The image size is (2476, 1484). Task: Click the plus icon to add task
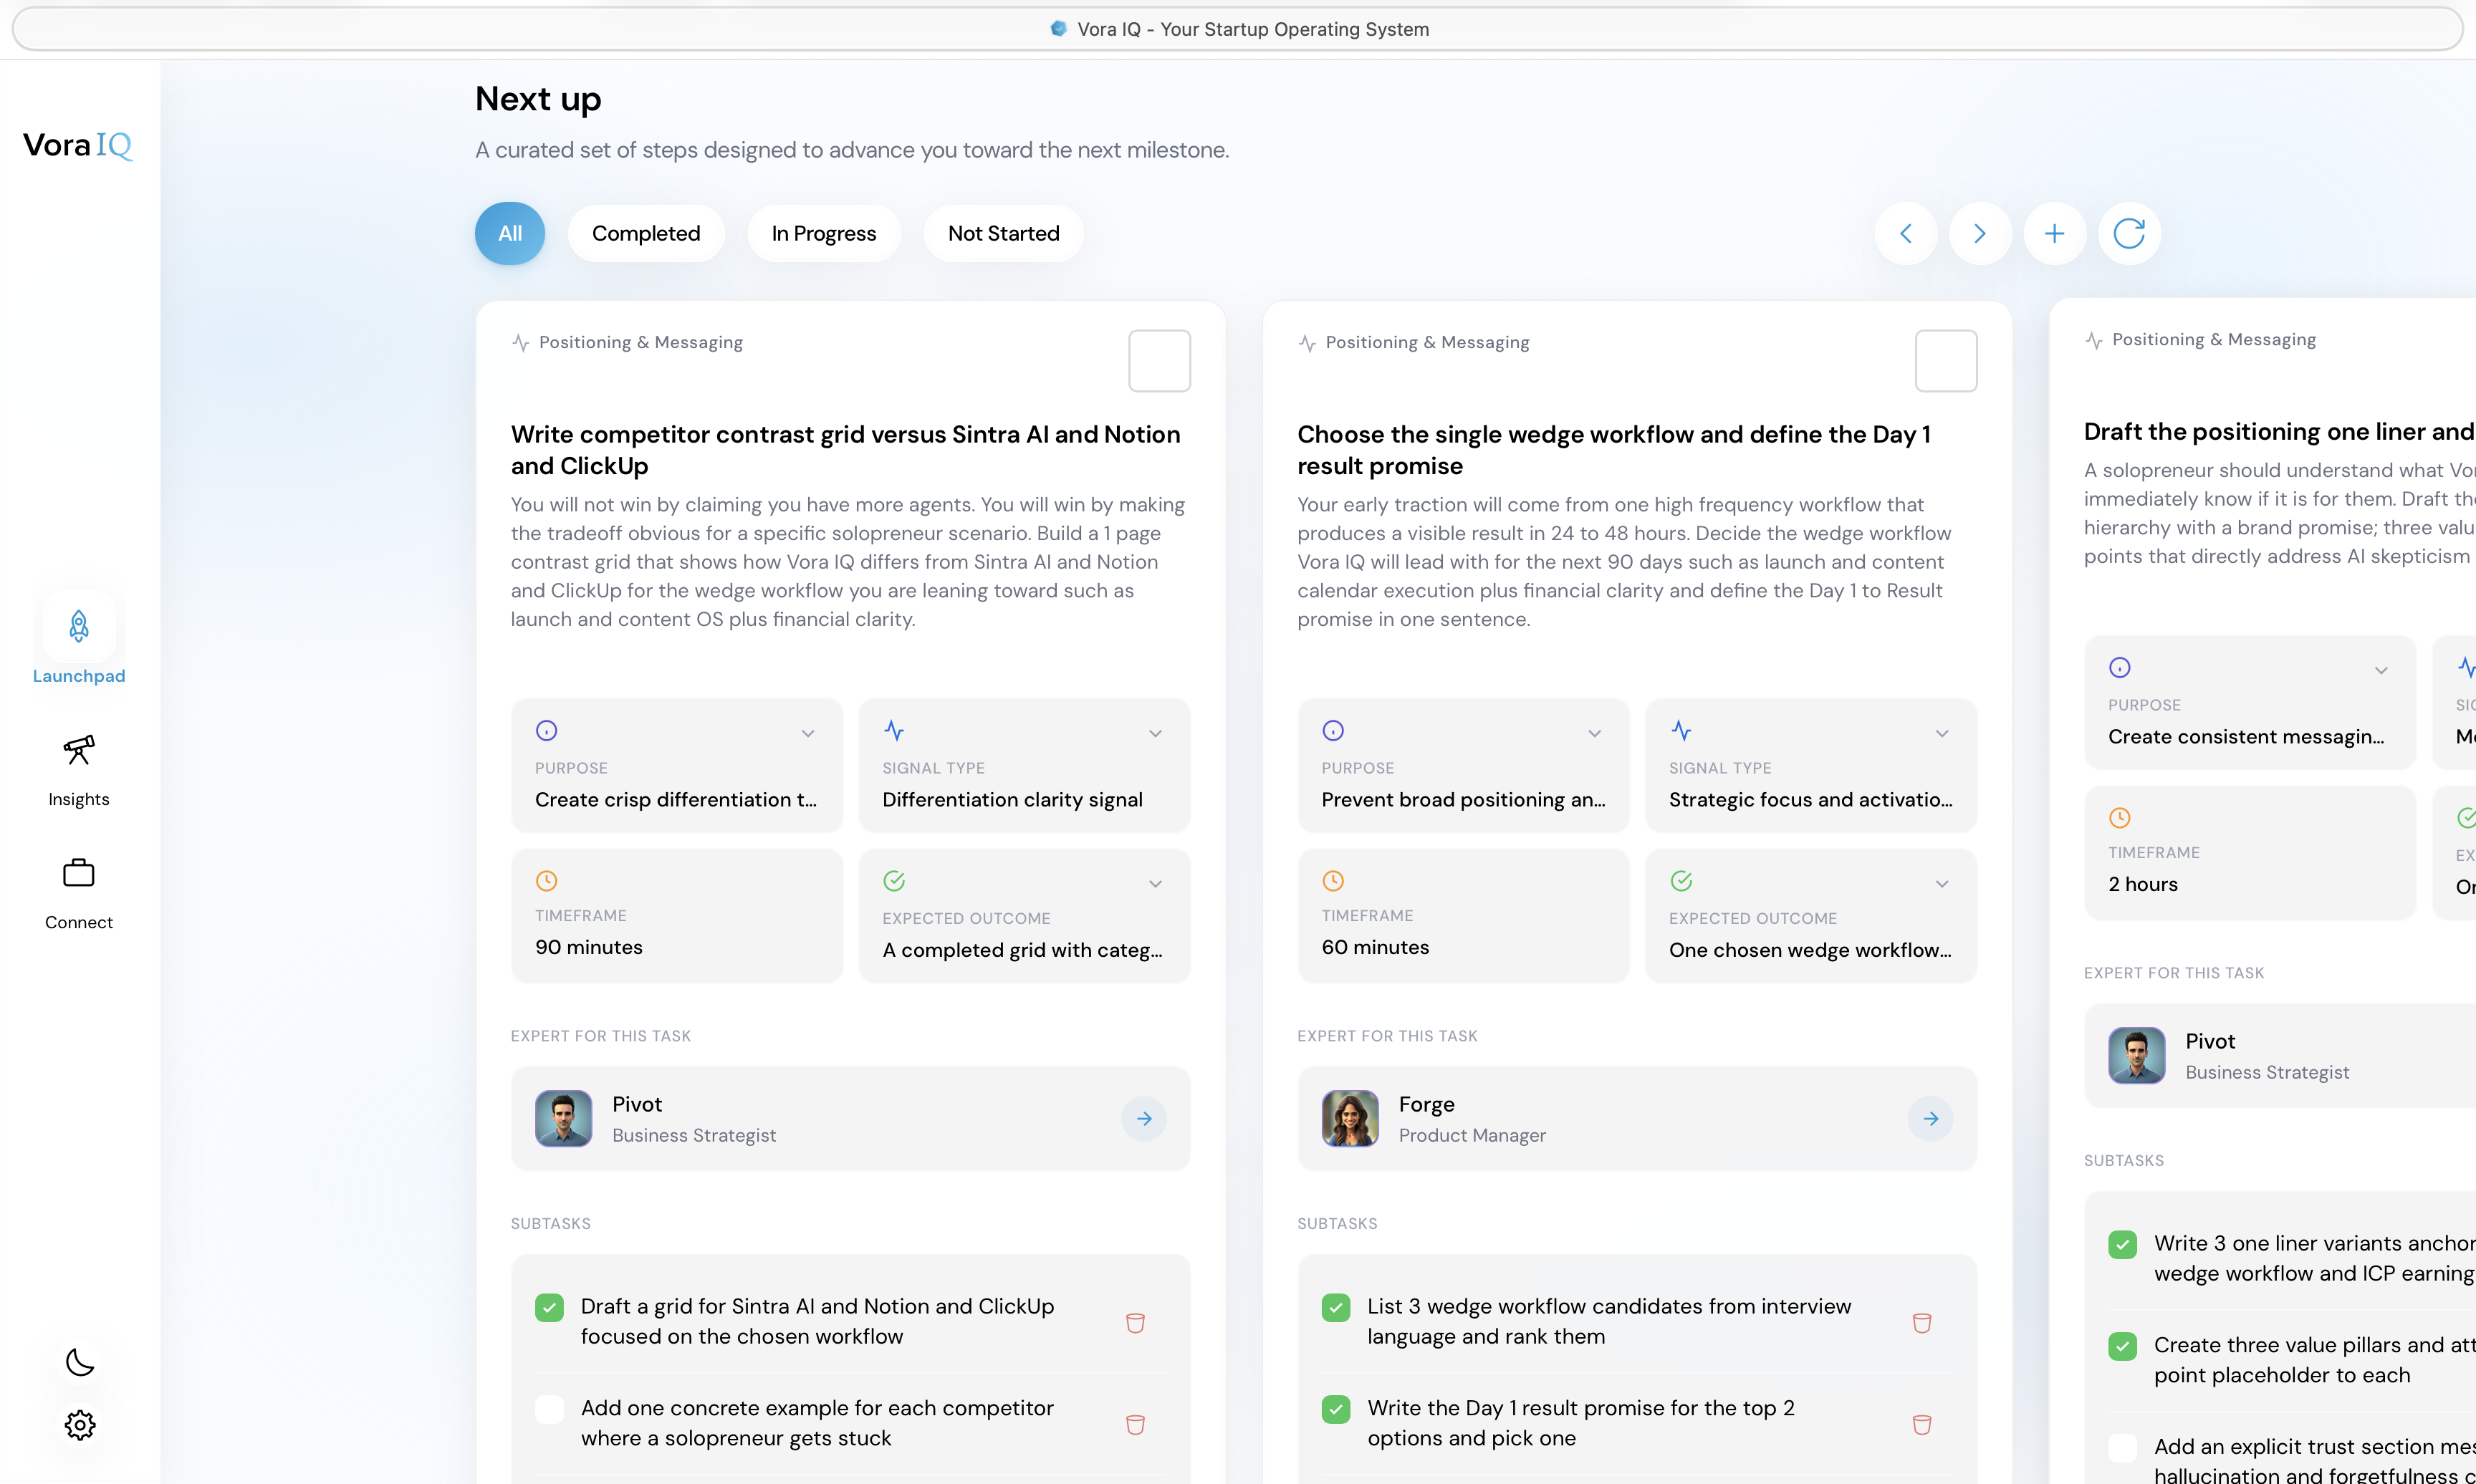pos(2054,234)
